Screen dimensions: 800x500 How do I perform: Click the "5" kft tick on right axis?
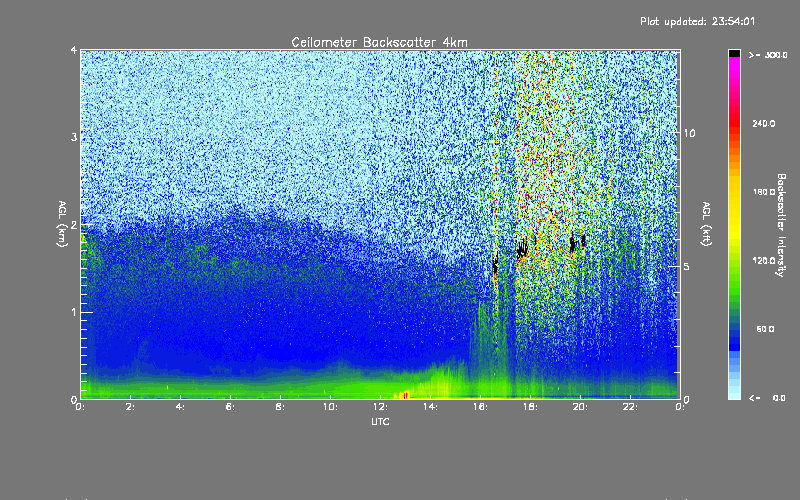pos(687,266)
